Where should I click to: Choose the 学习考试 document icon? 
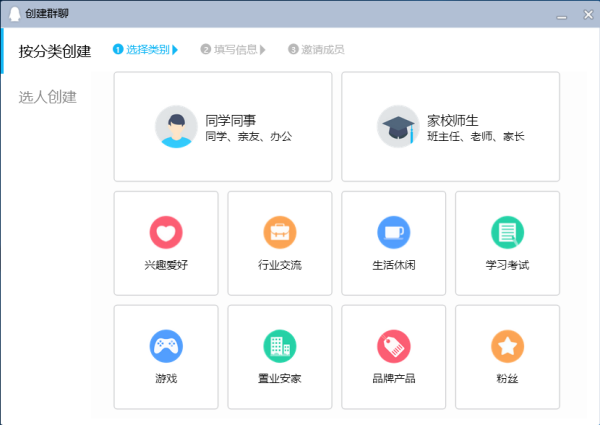pyautogui.click(x=507, y=233)
